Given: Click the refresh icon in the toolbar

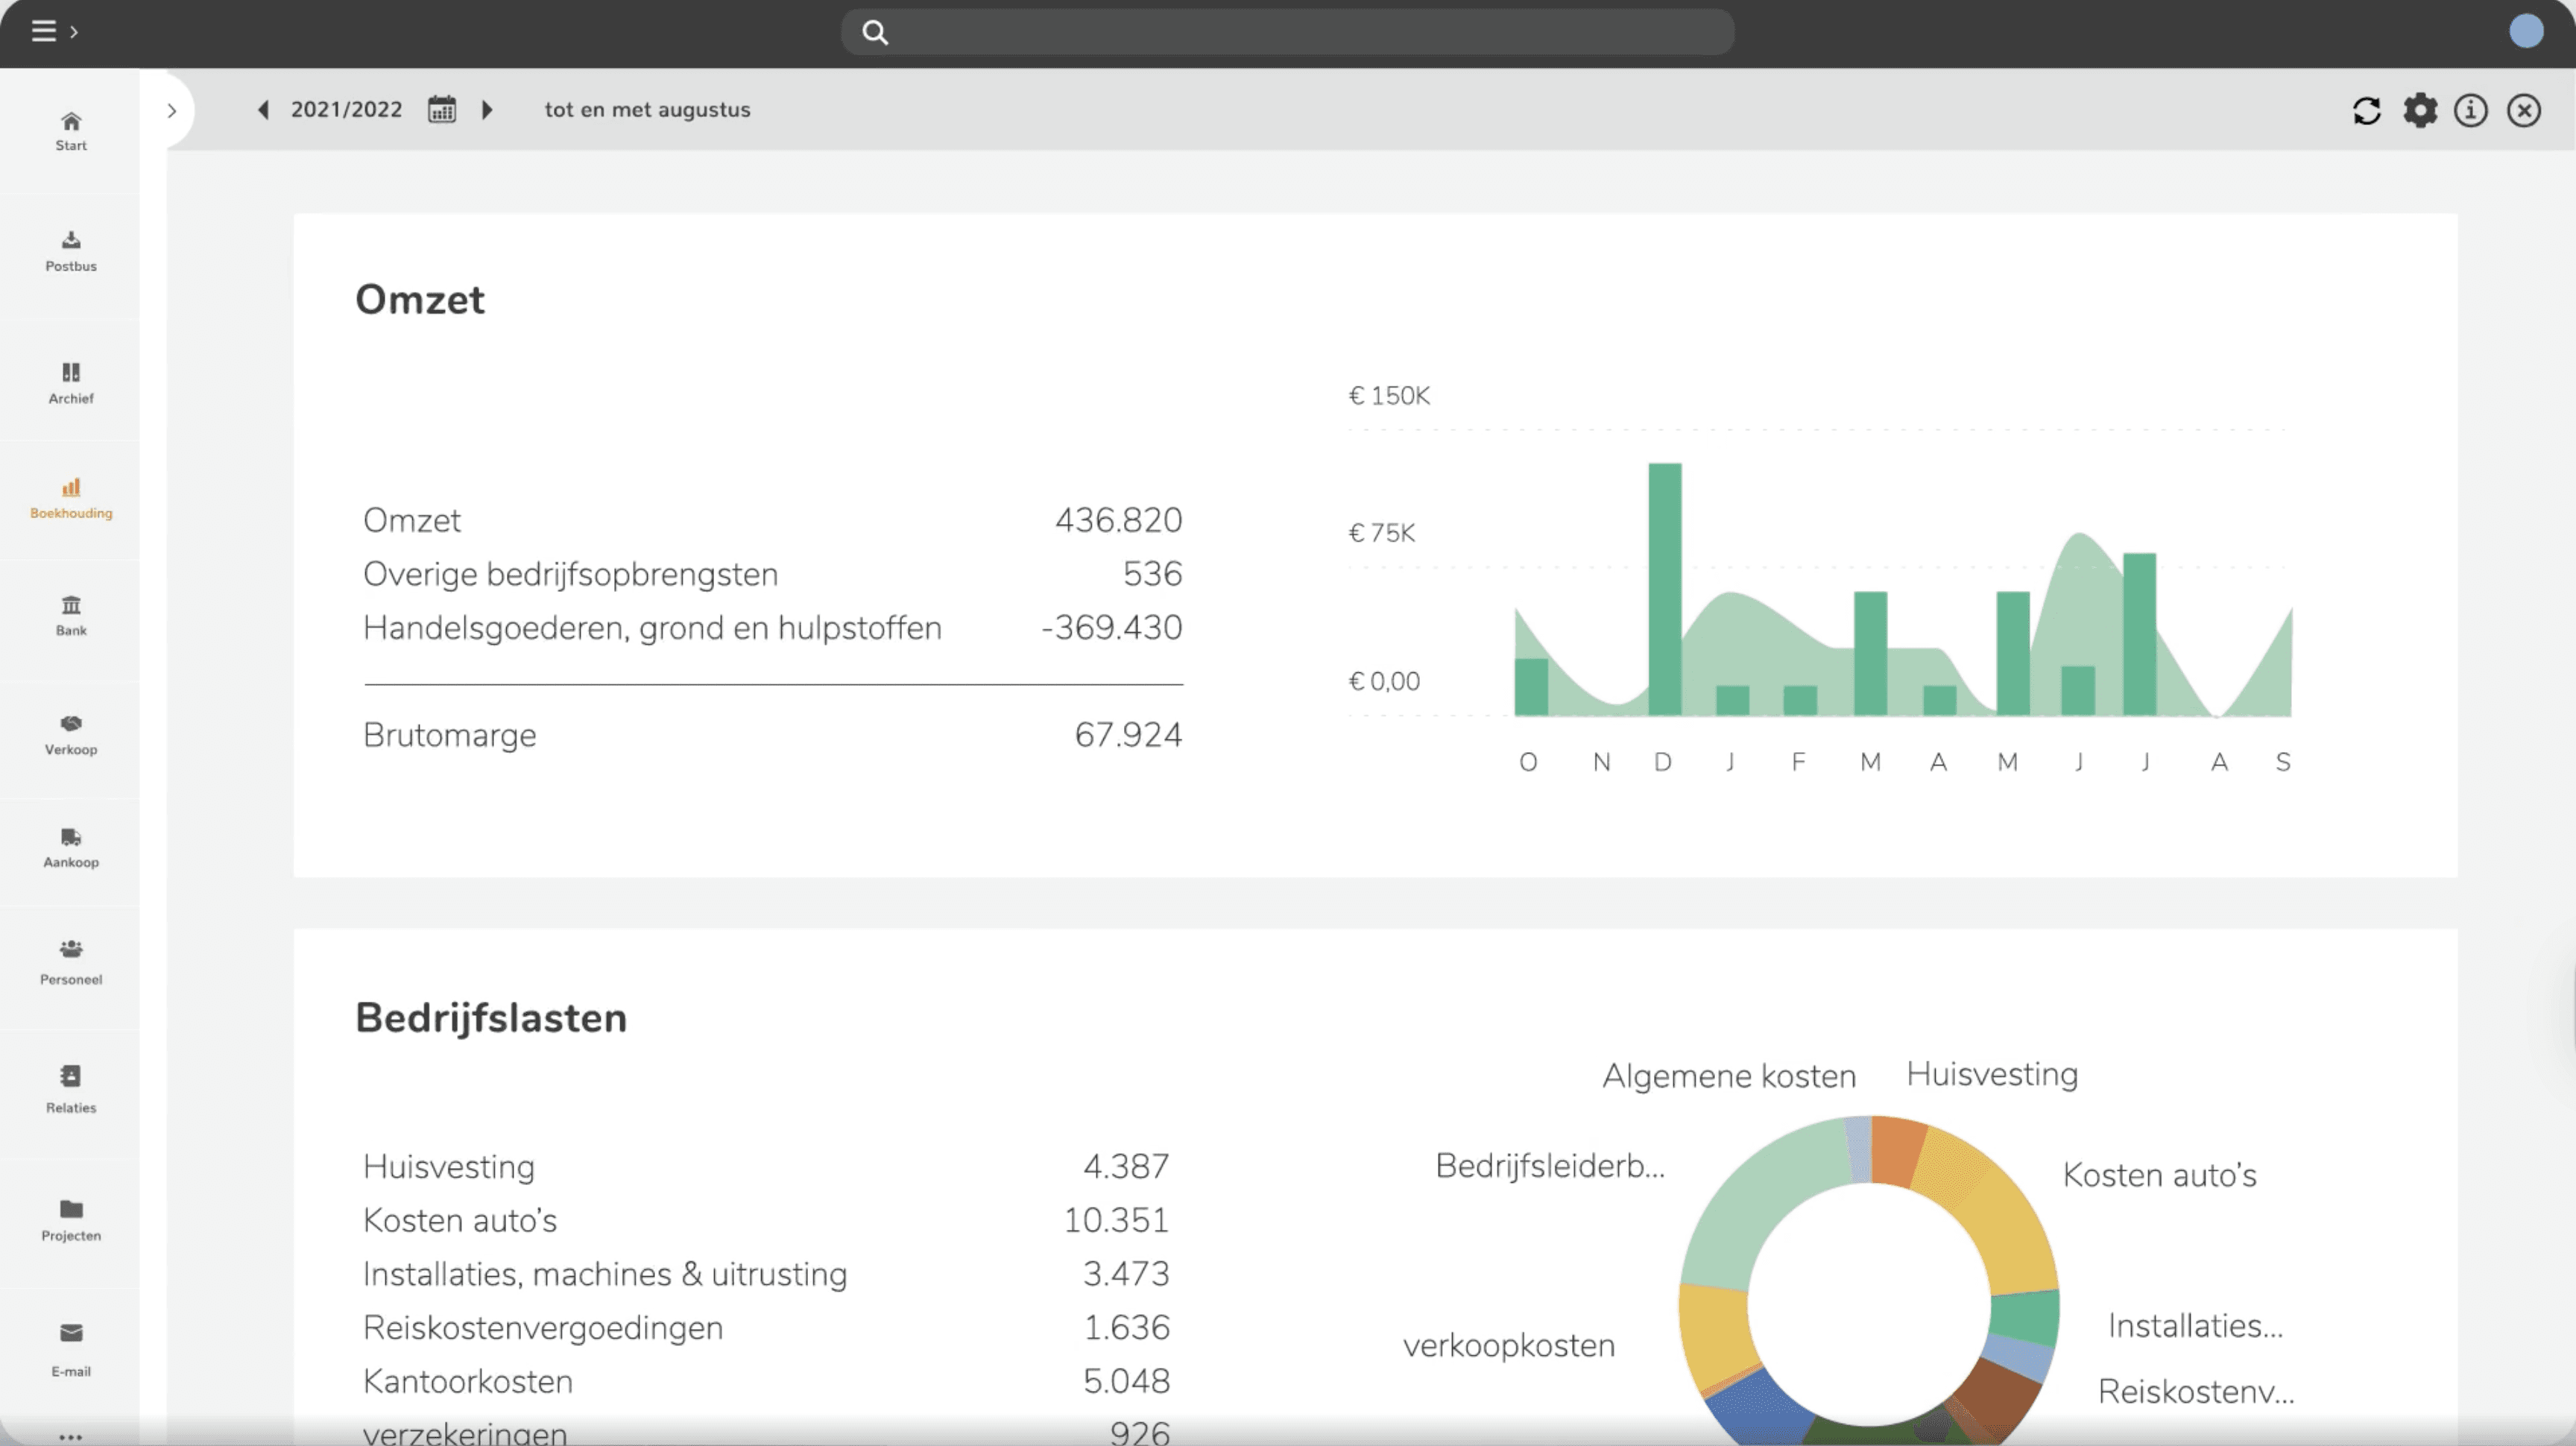Looking at the screenshot, I should (2366, 110).
